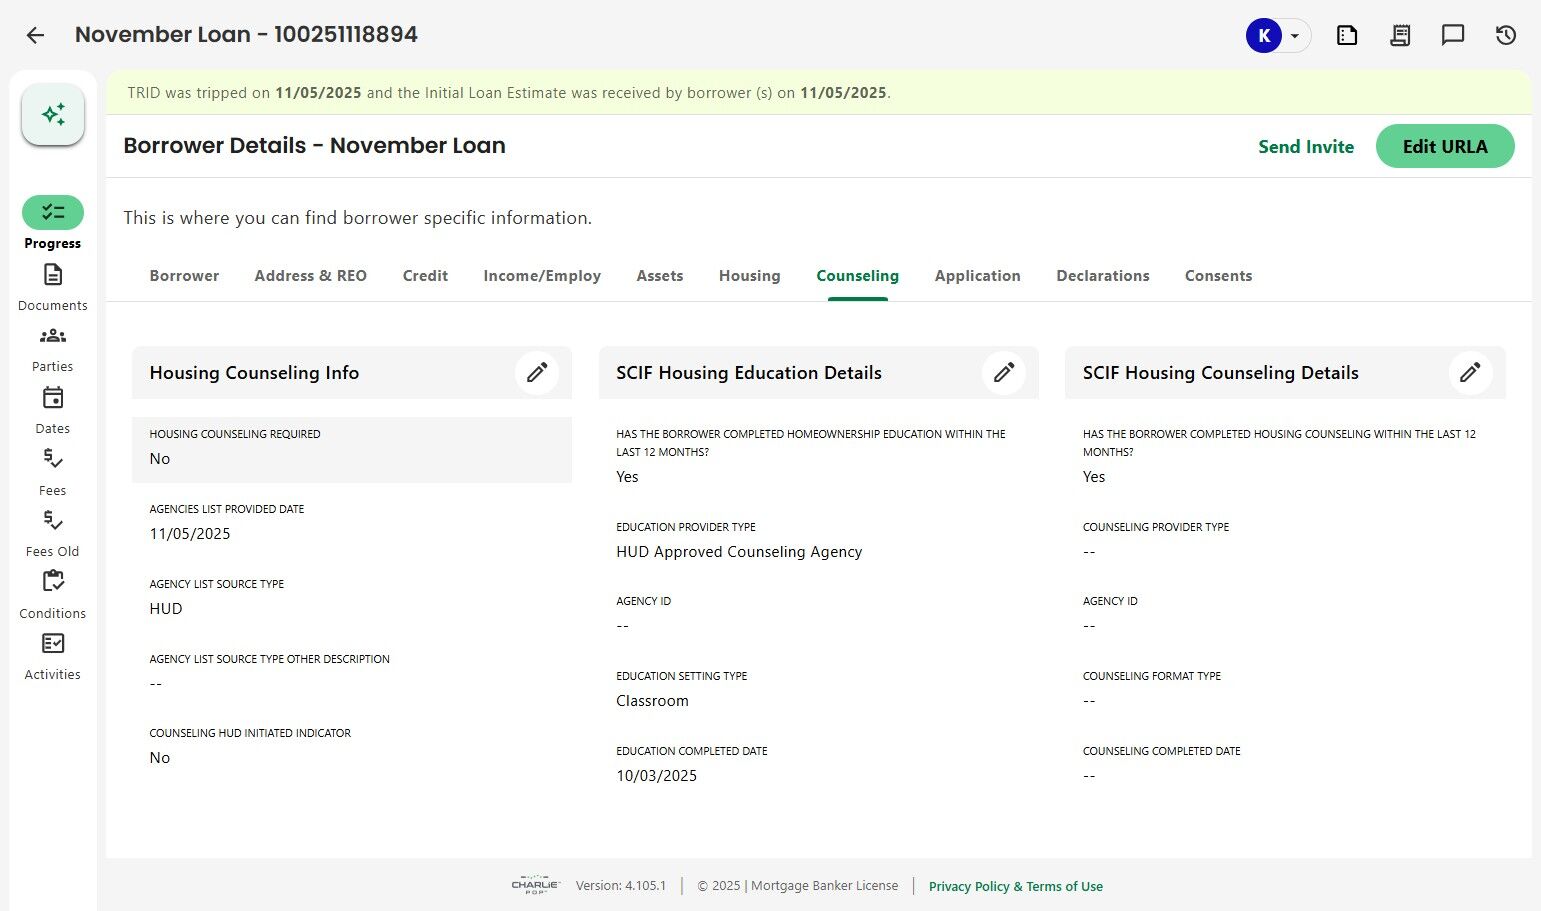
Task: Open Privacy Policy & Terms of Use
Action: (1015, 886)
